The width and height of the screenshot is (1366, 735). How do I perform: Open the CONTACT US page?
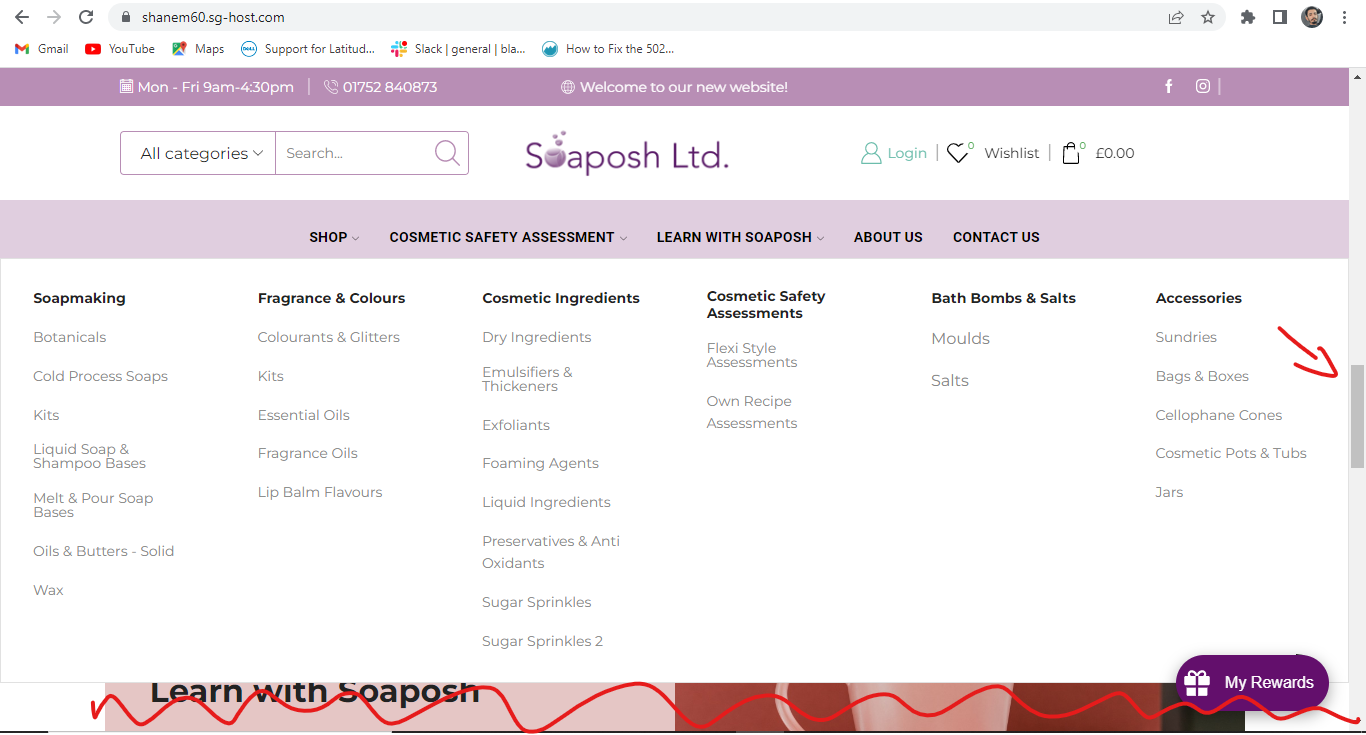[x=996, y=237]
